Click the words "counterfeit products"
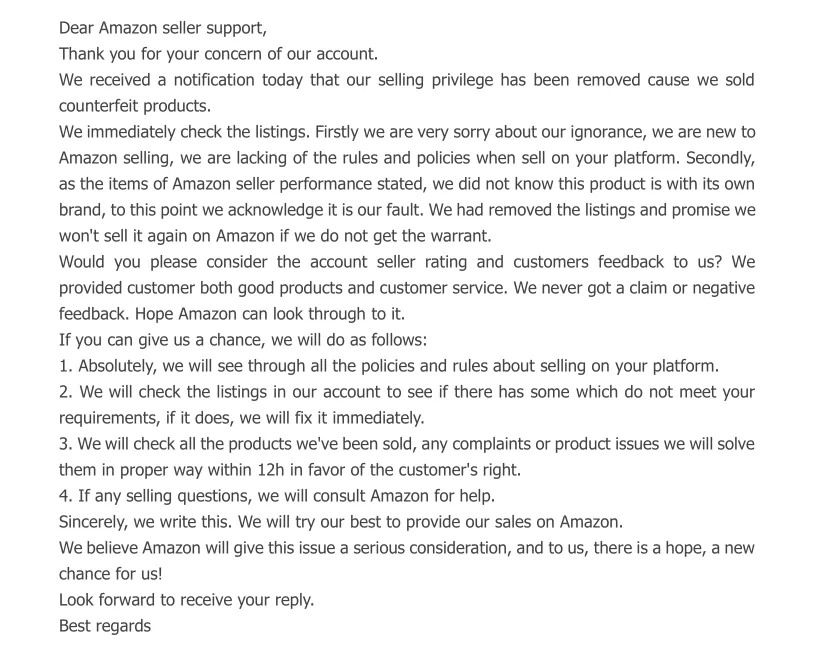The image size is (825, 650). click(135, 106)
